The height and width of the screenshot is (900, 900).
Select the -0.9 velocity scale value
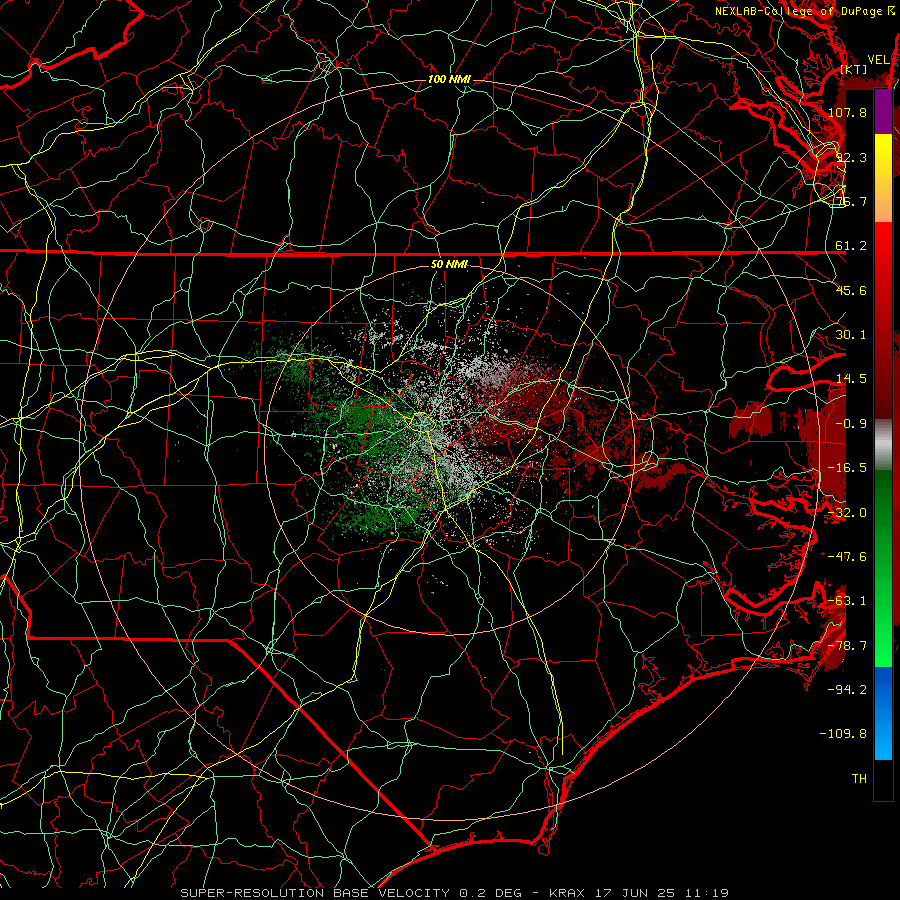(851, 424)
